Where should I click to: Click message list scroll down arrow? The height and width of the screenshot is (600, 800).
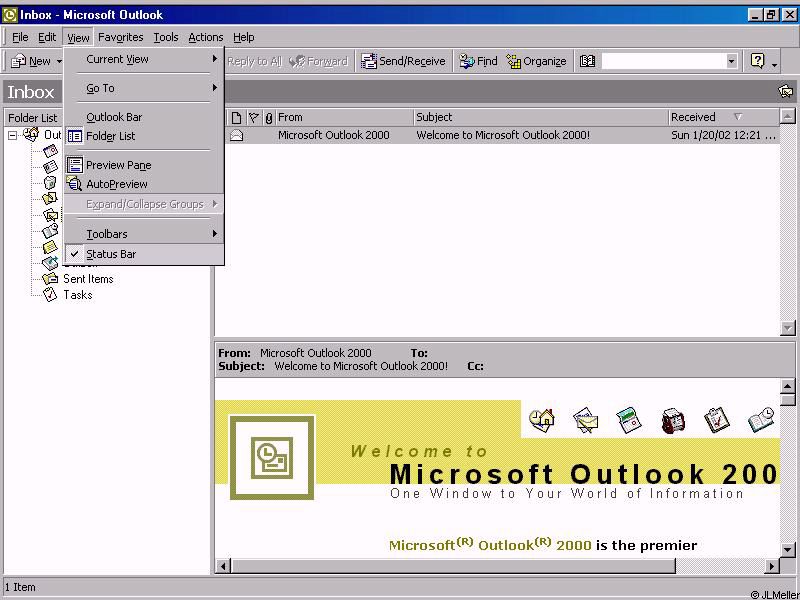(x=788, y=328)
